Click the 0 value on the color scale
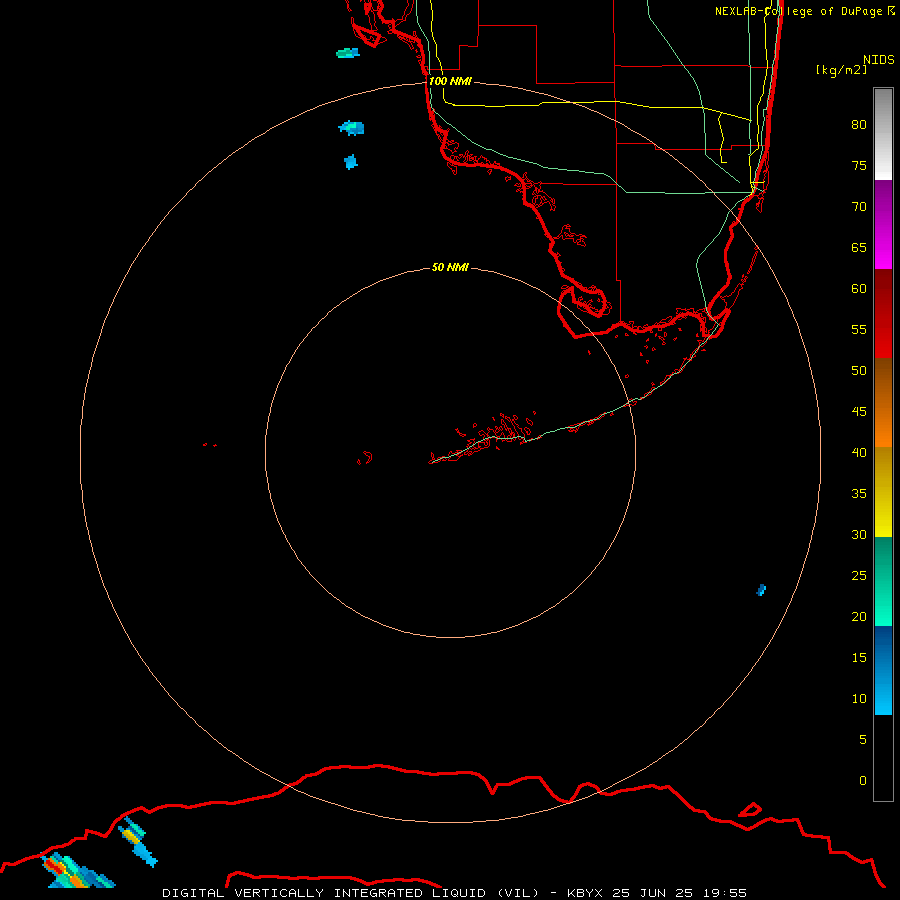This screenshot has height=900, width=900. tap(862, 781)
